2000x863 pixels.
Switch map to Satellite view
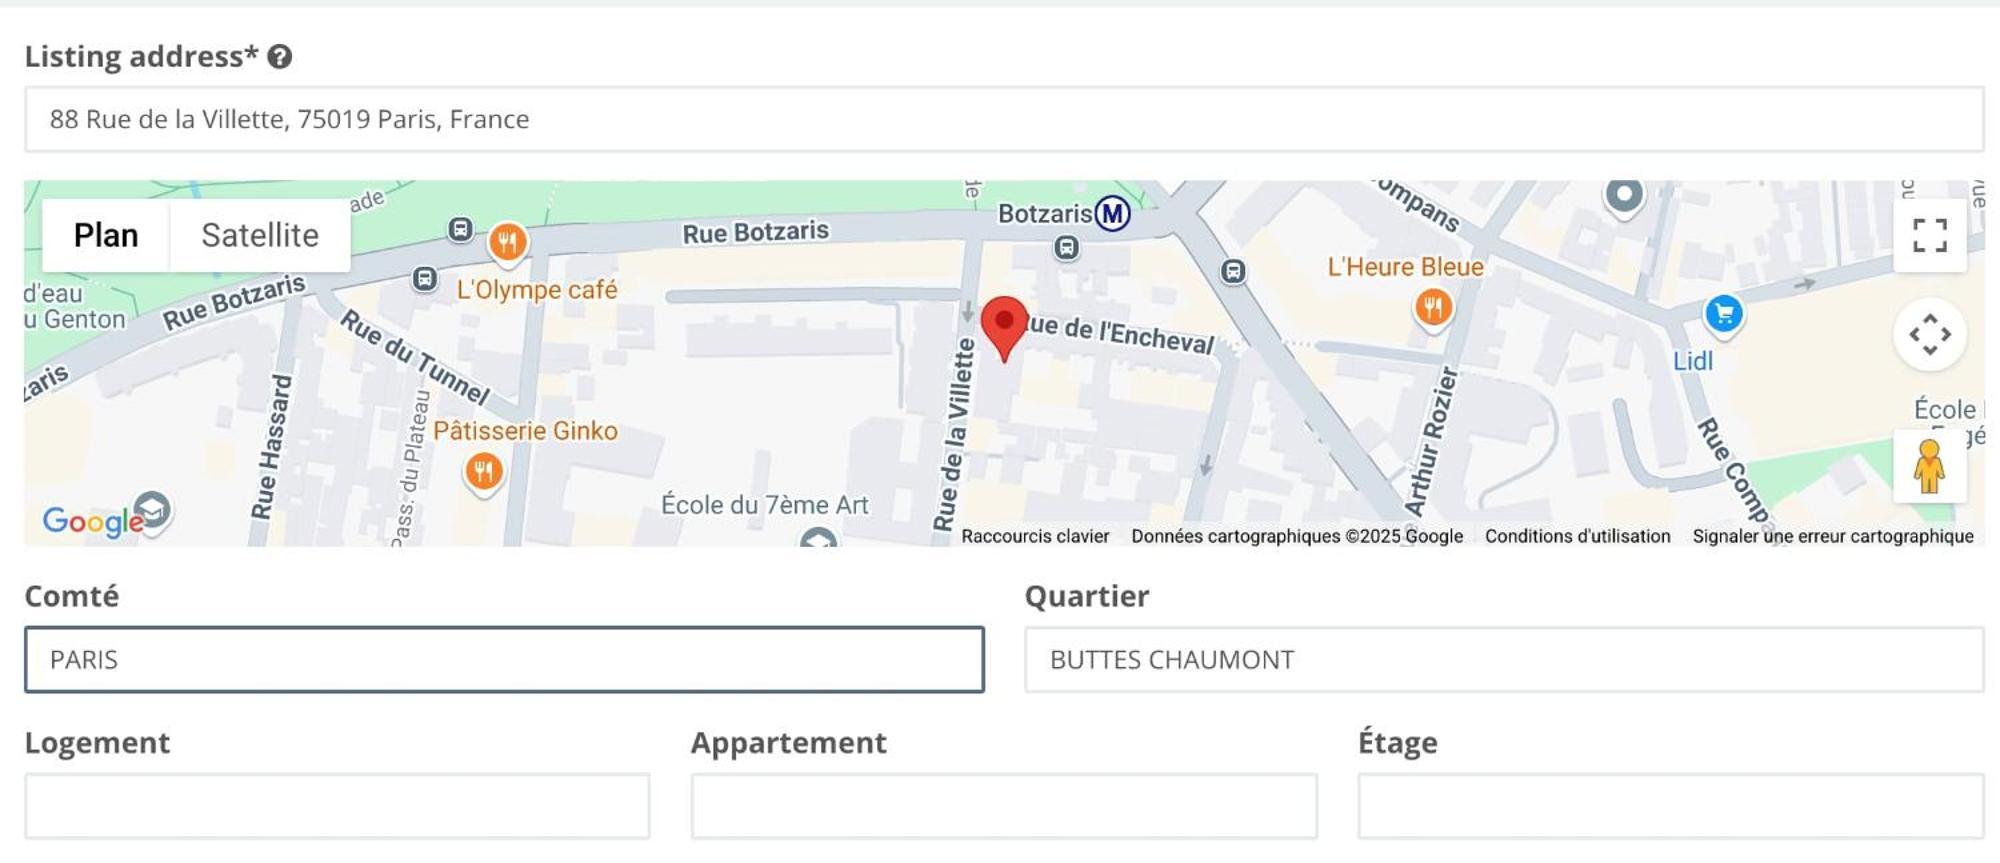(260, 235)
